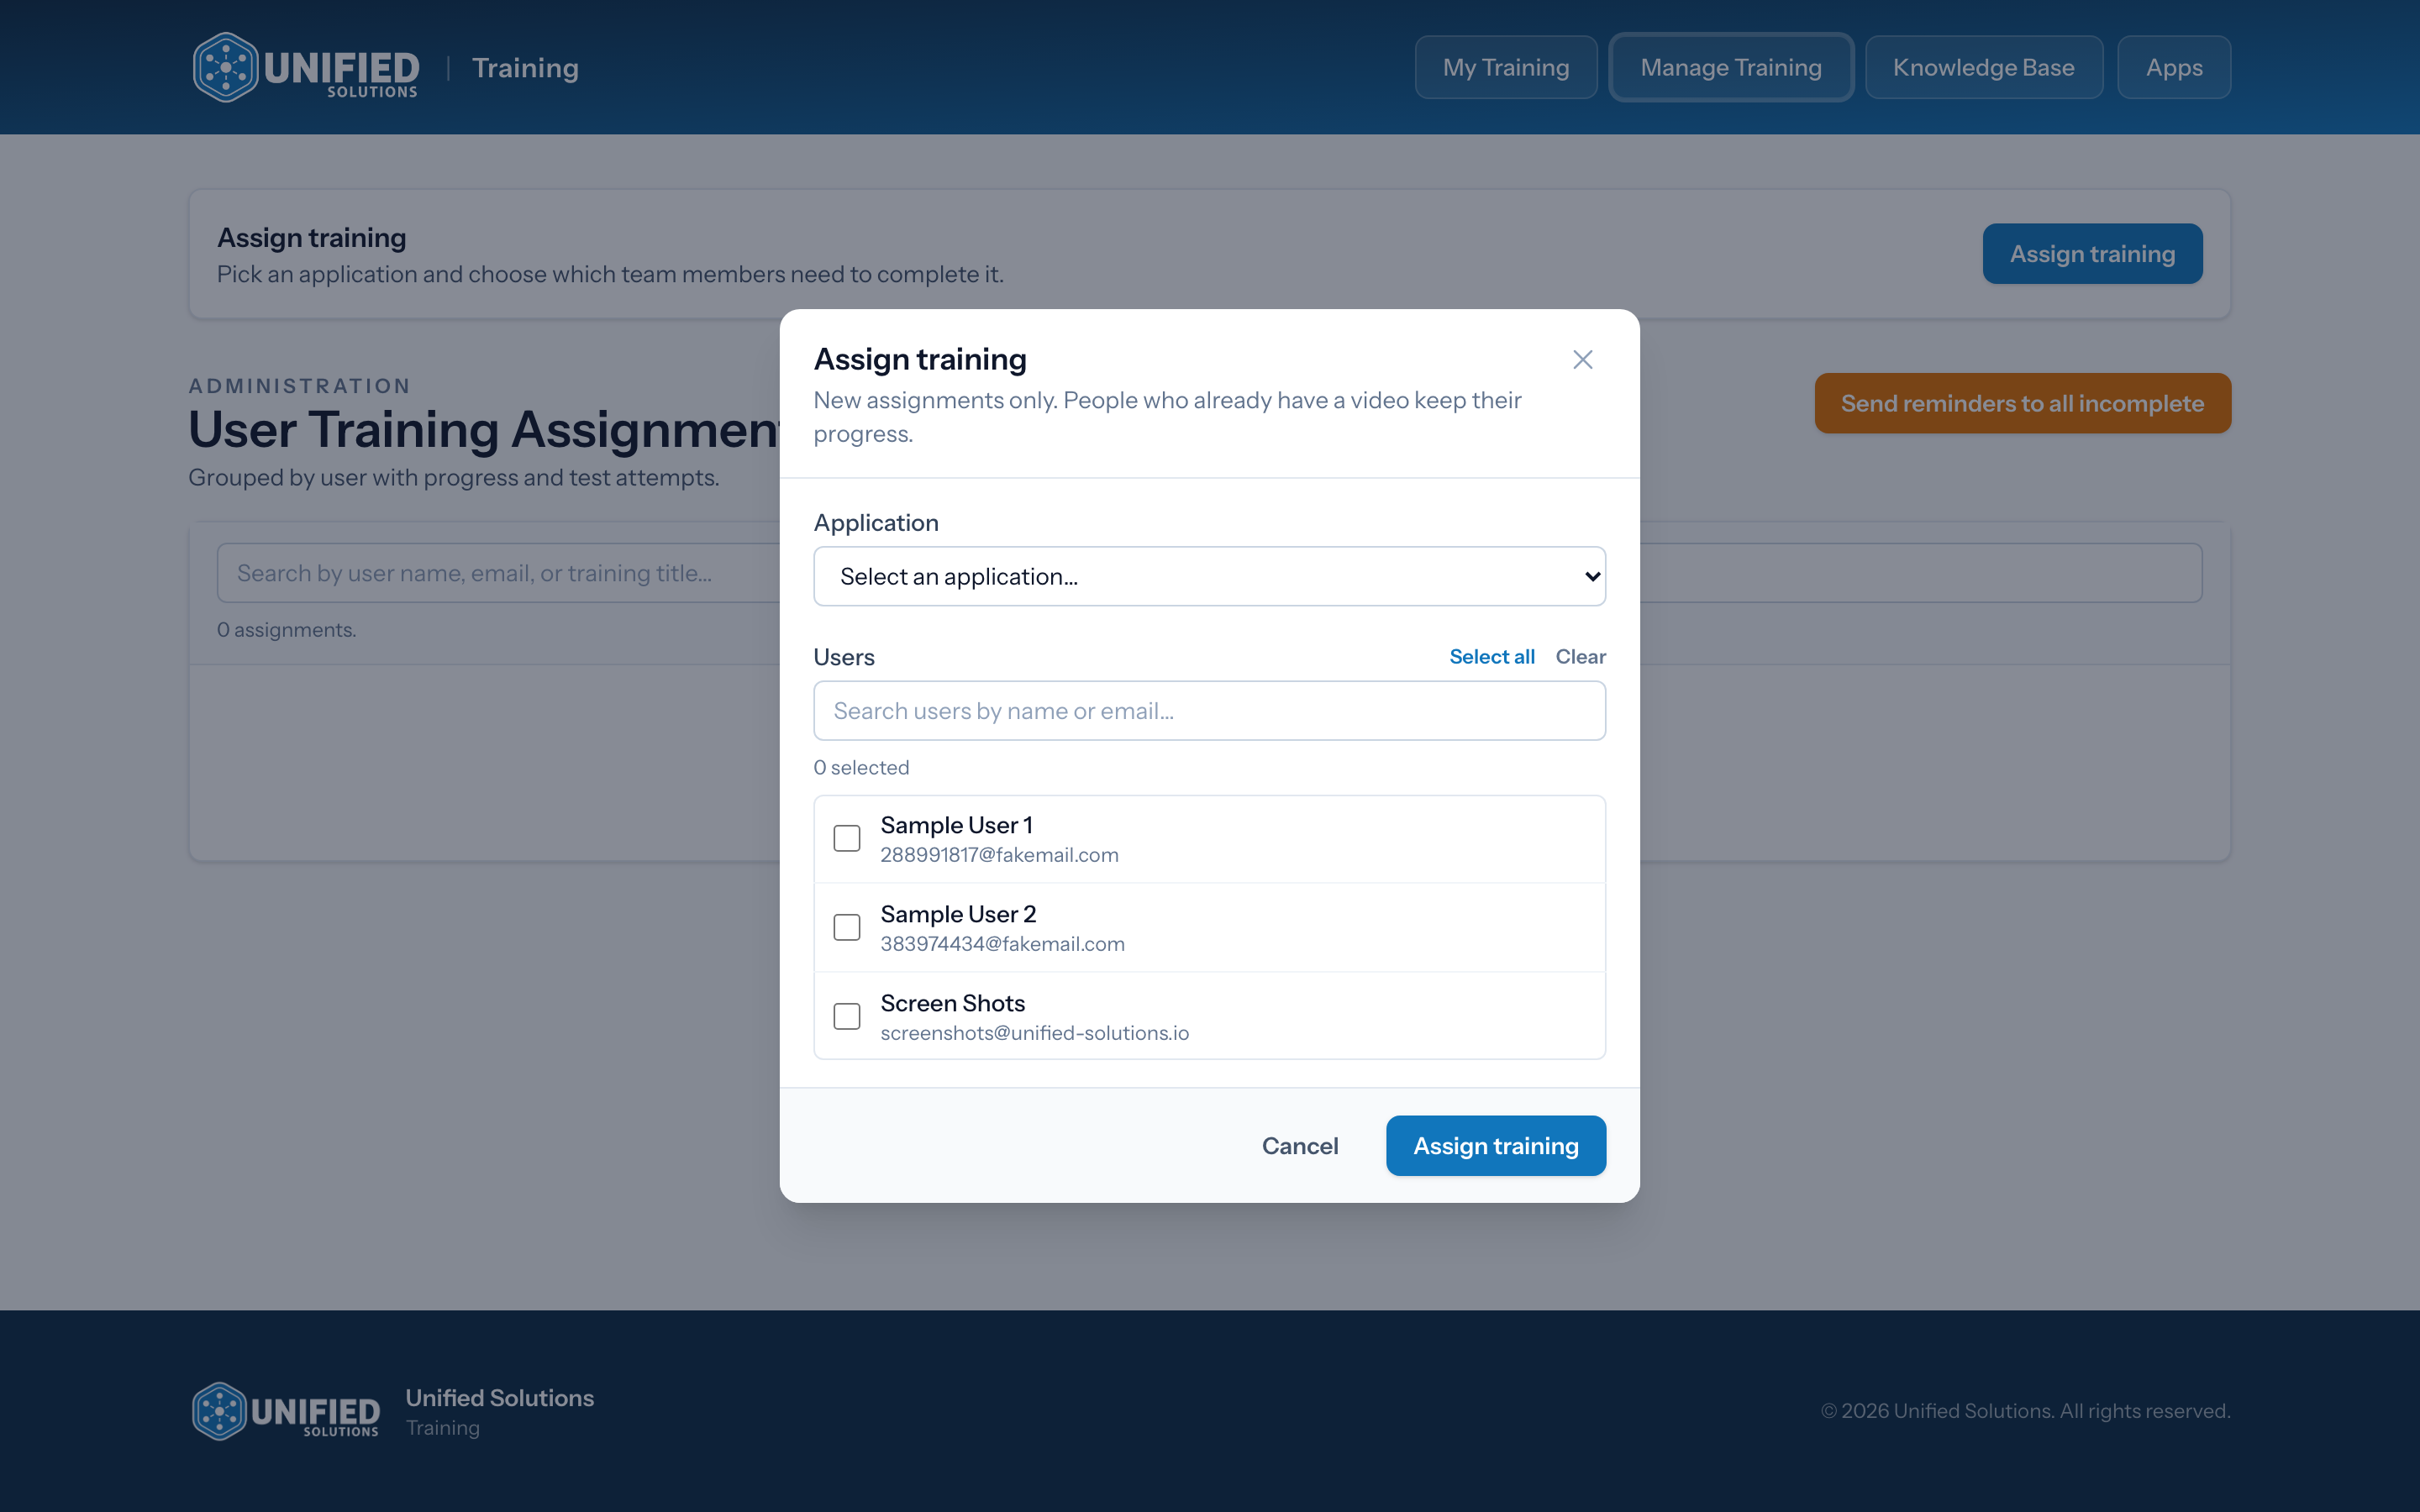Go to Knowledge Base tab
The image size is (2420, 1512).
1984,67
